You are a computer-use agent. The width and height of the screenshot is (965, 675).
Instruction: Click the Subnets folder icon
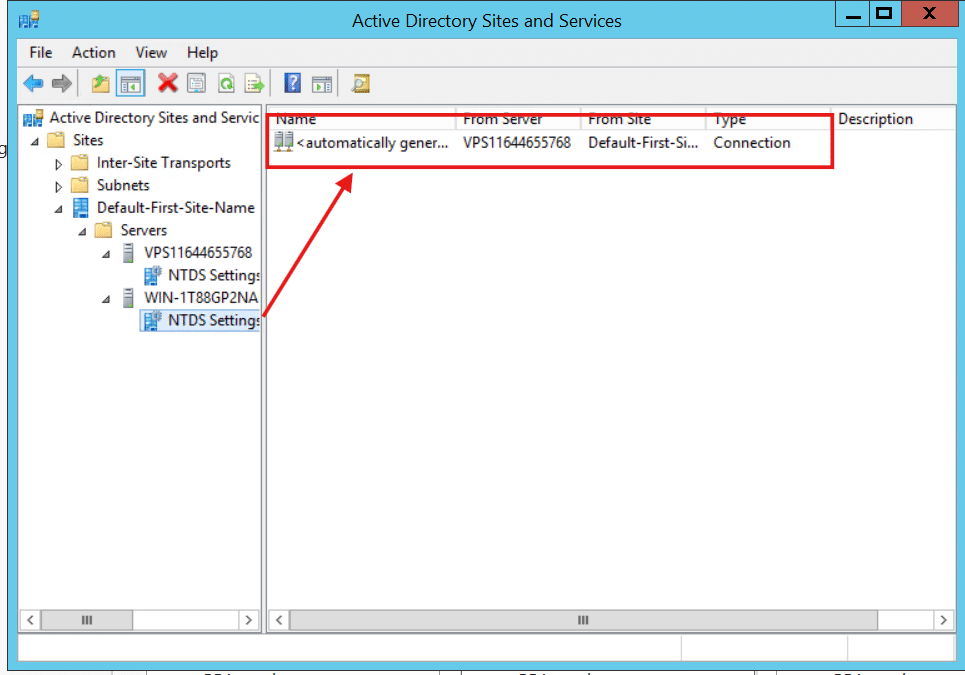pos(80,185)
